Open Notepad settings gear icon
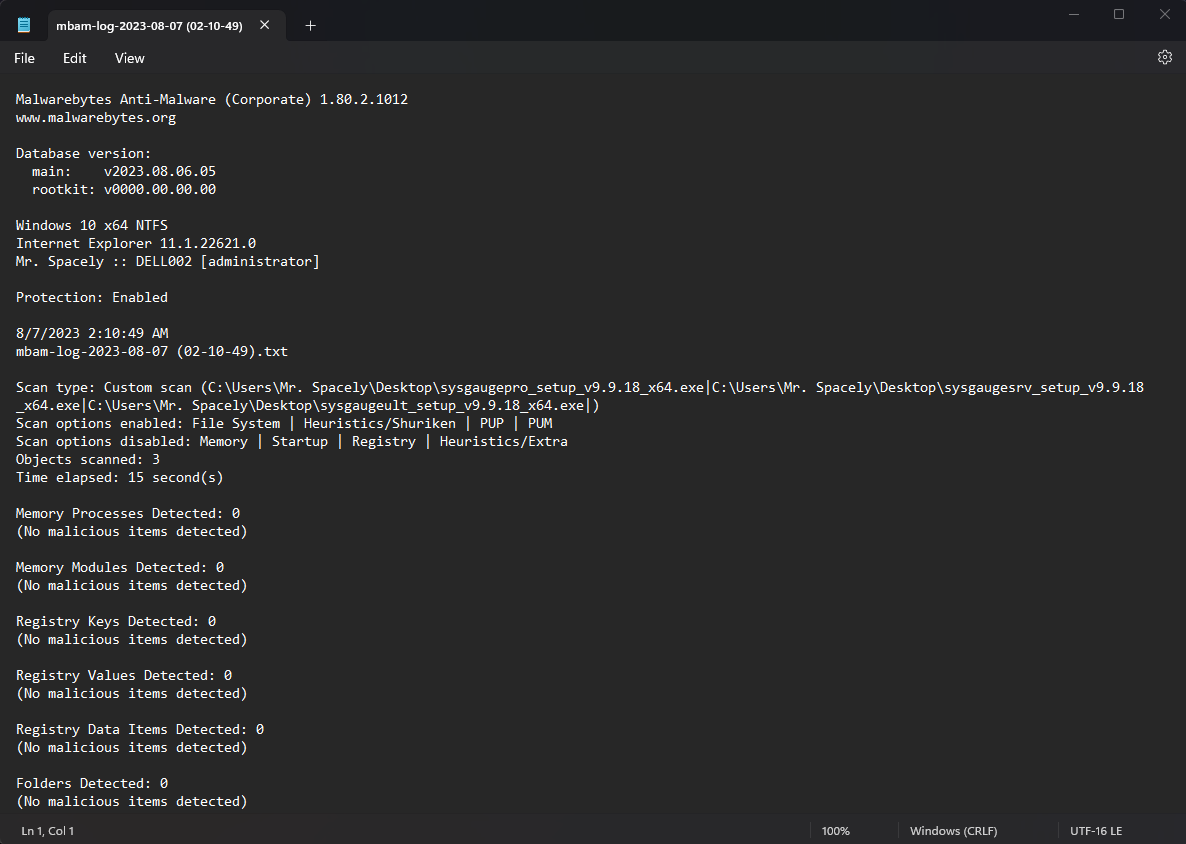The width and height of the screenshot is (1186, 844). point(1164,57)
